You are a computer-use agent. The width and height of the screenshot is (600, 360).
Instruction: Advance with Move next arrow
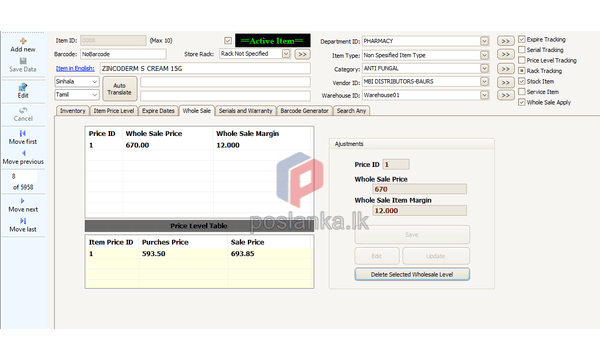pos(23,201)
